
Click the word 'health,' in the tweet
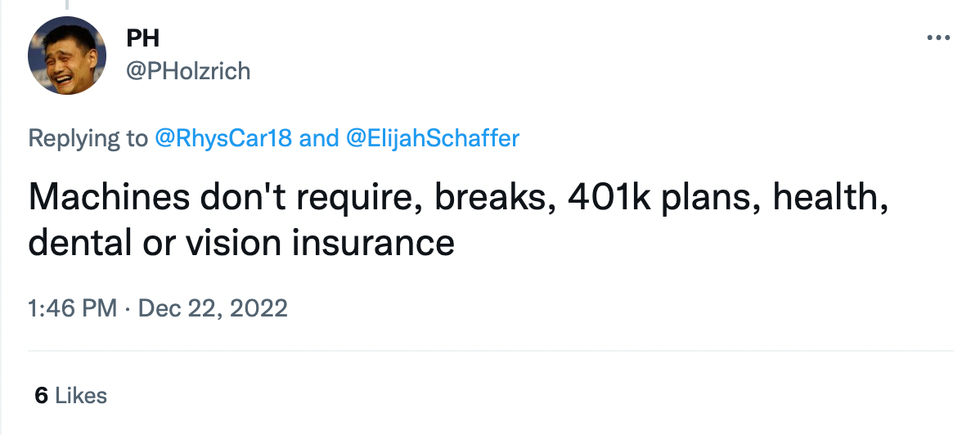pos(834,196)
